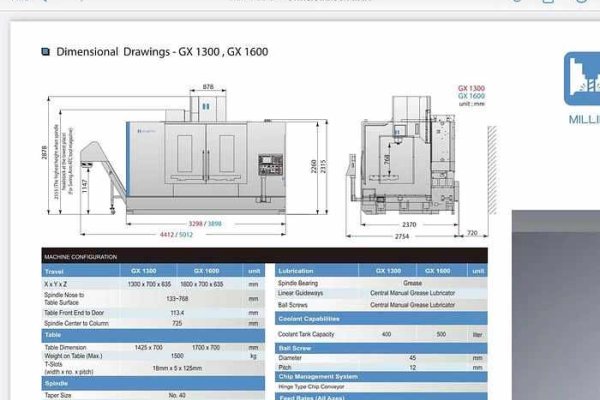The height and width of the screenshot is (400, 600).
Task: Select Central Manual Grease Lubricator in Ball Screws row
Action: [x=412, y=305]
